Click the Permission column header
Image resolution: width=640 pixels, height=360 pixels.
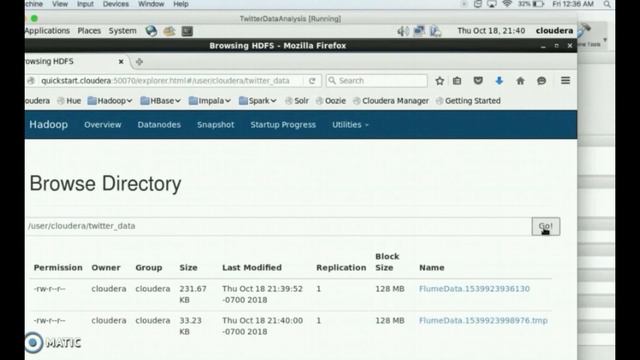click(x=58, y=268)
